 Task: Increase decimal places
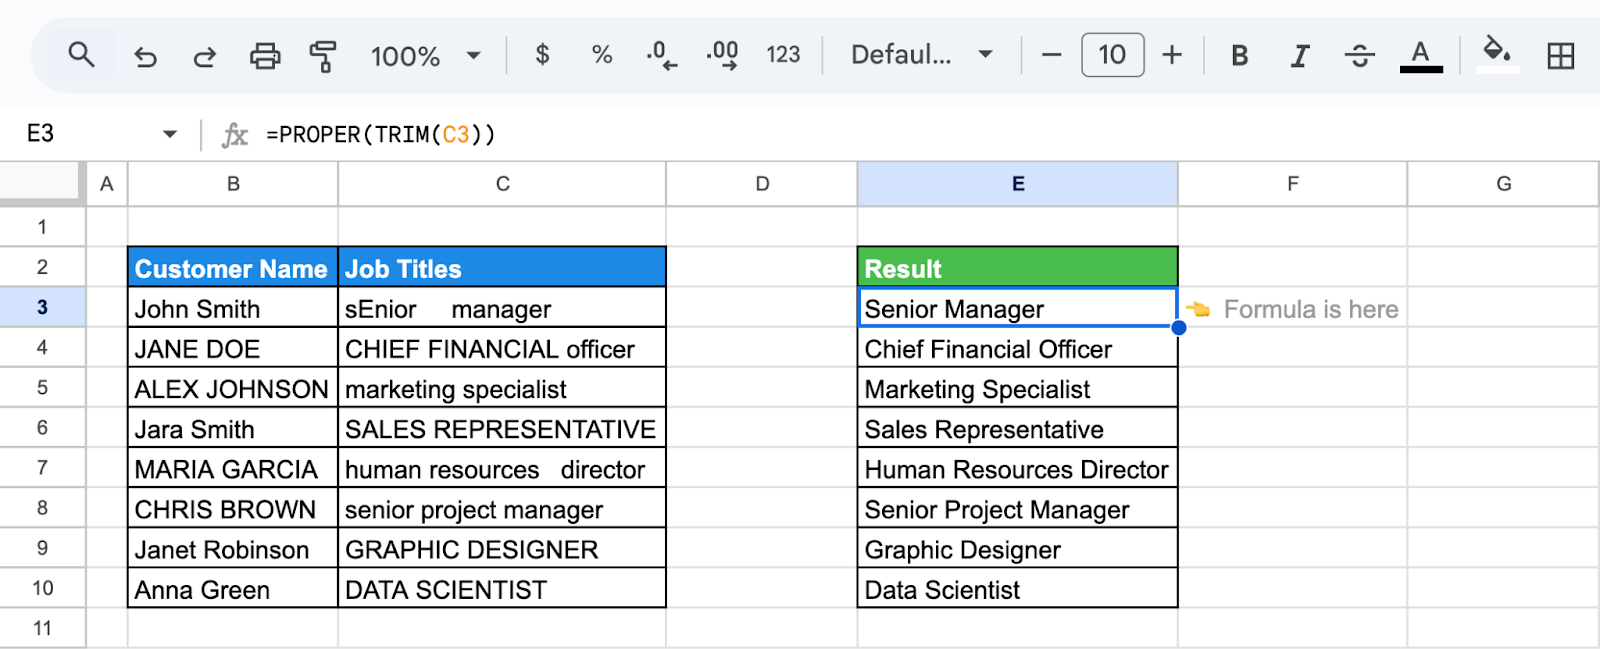(722, 55)
